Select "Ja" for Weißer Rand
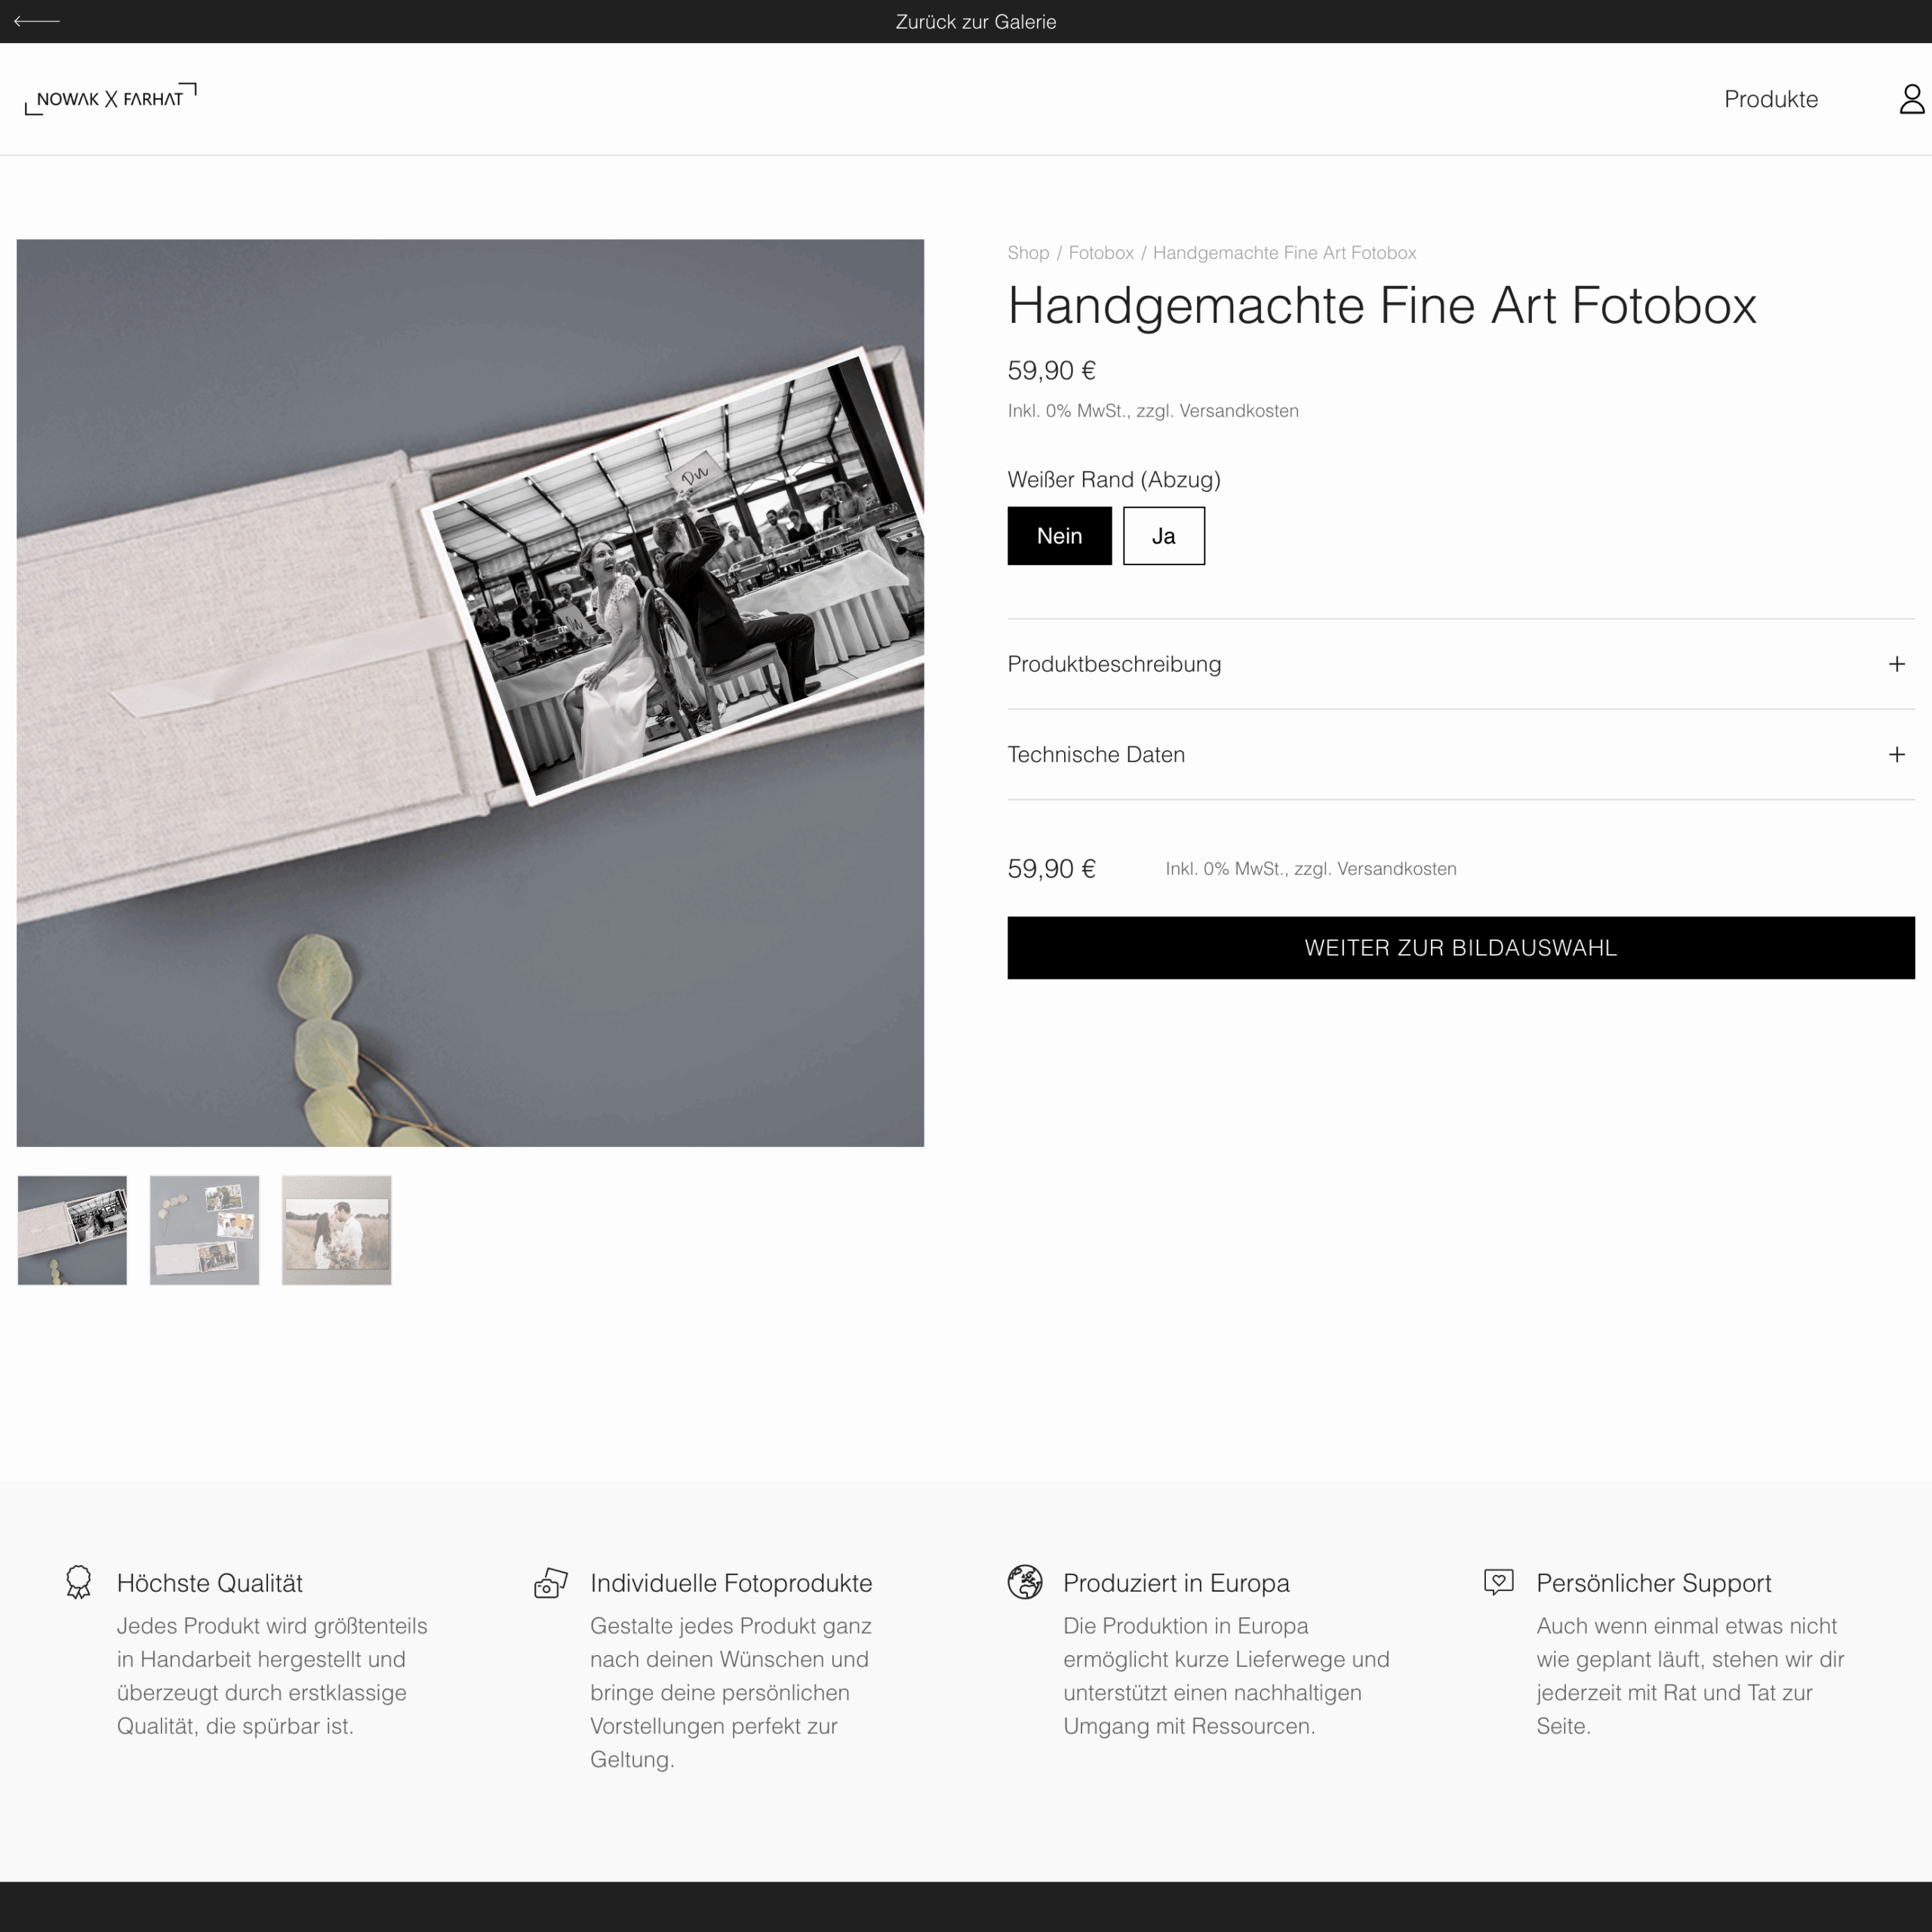Viewport: 1932px width, 1932px height. pos(1163,536)
